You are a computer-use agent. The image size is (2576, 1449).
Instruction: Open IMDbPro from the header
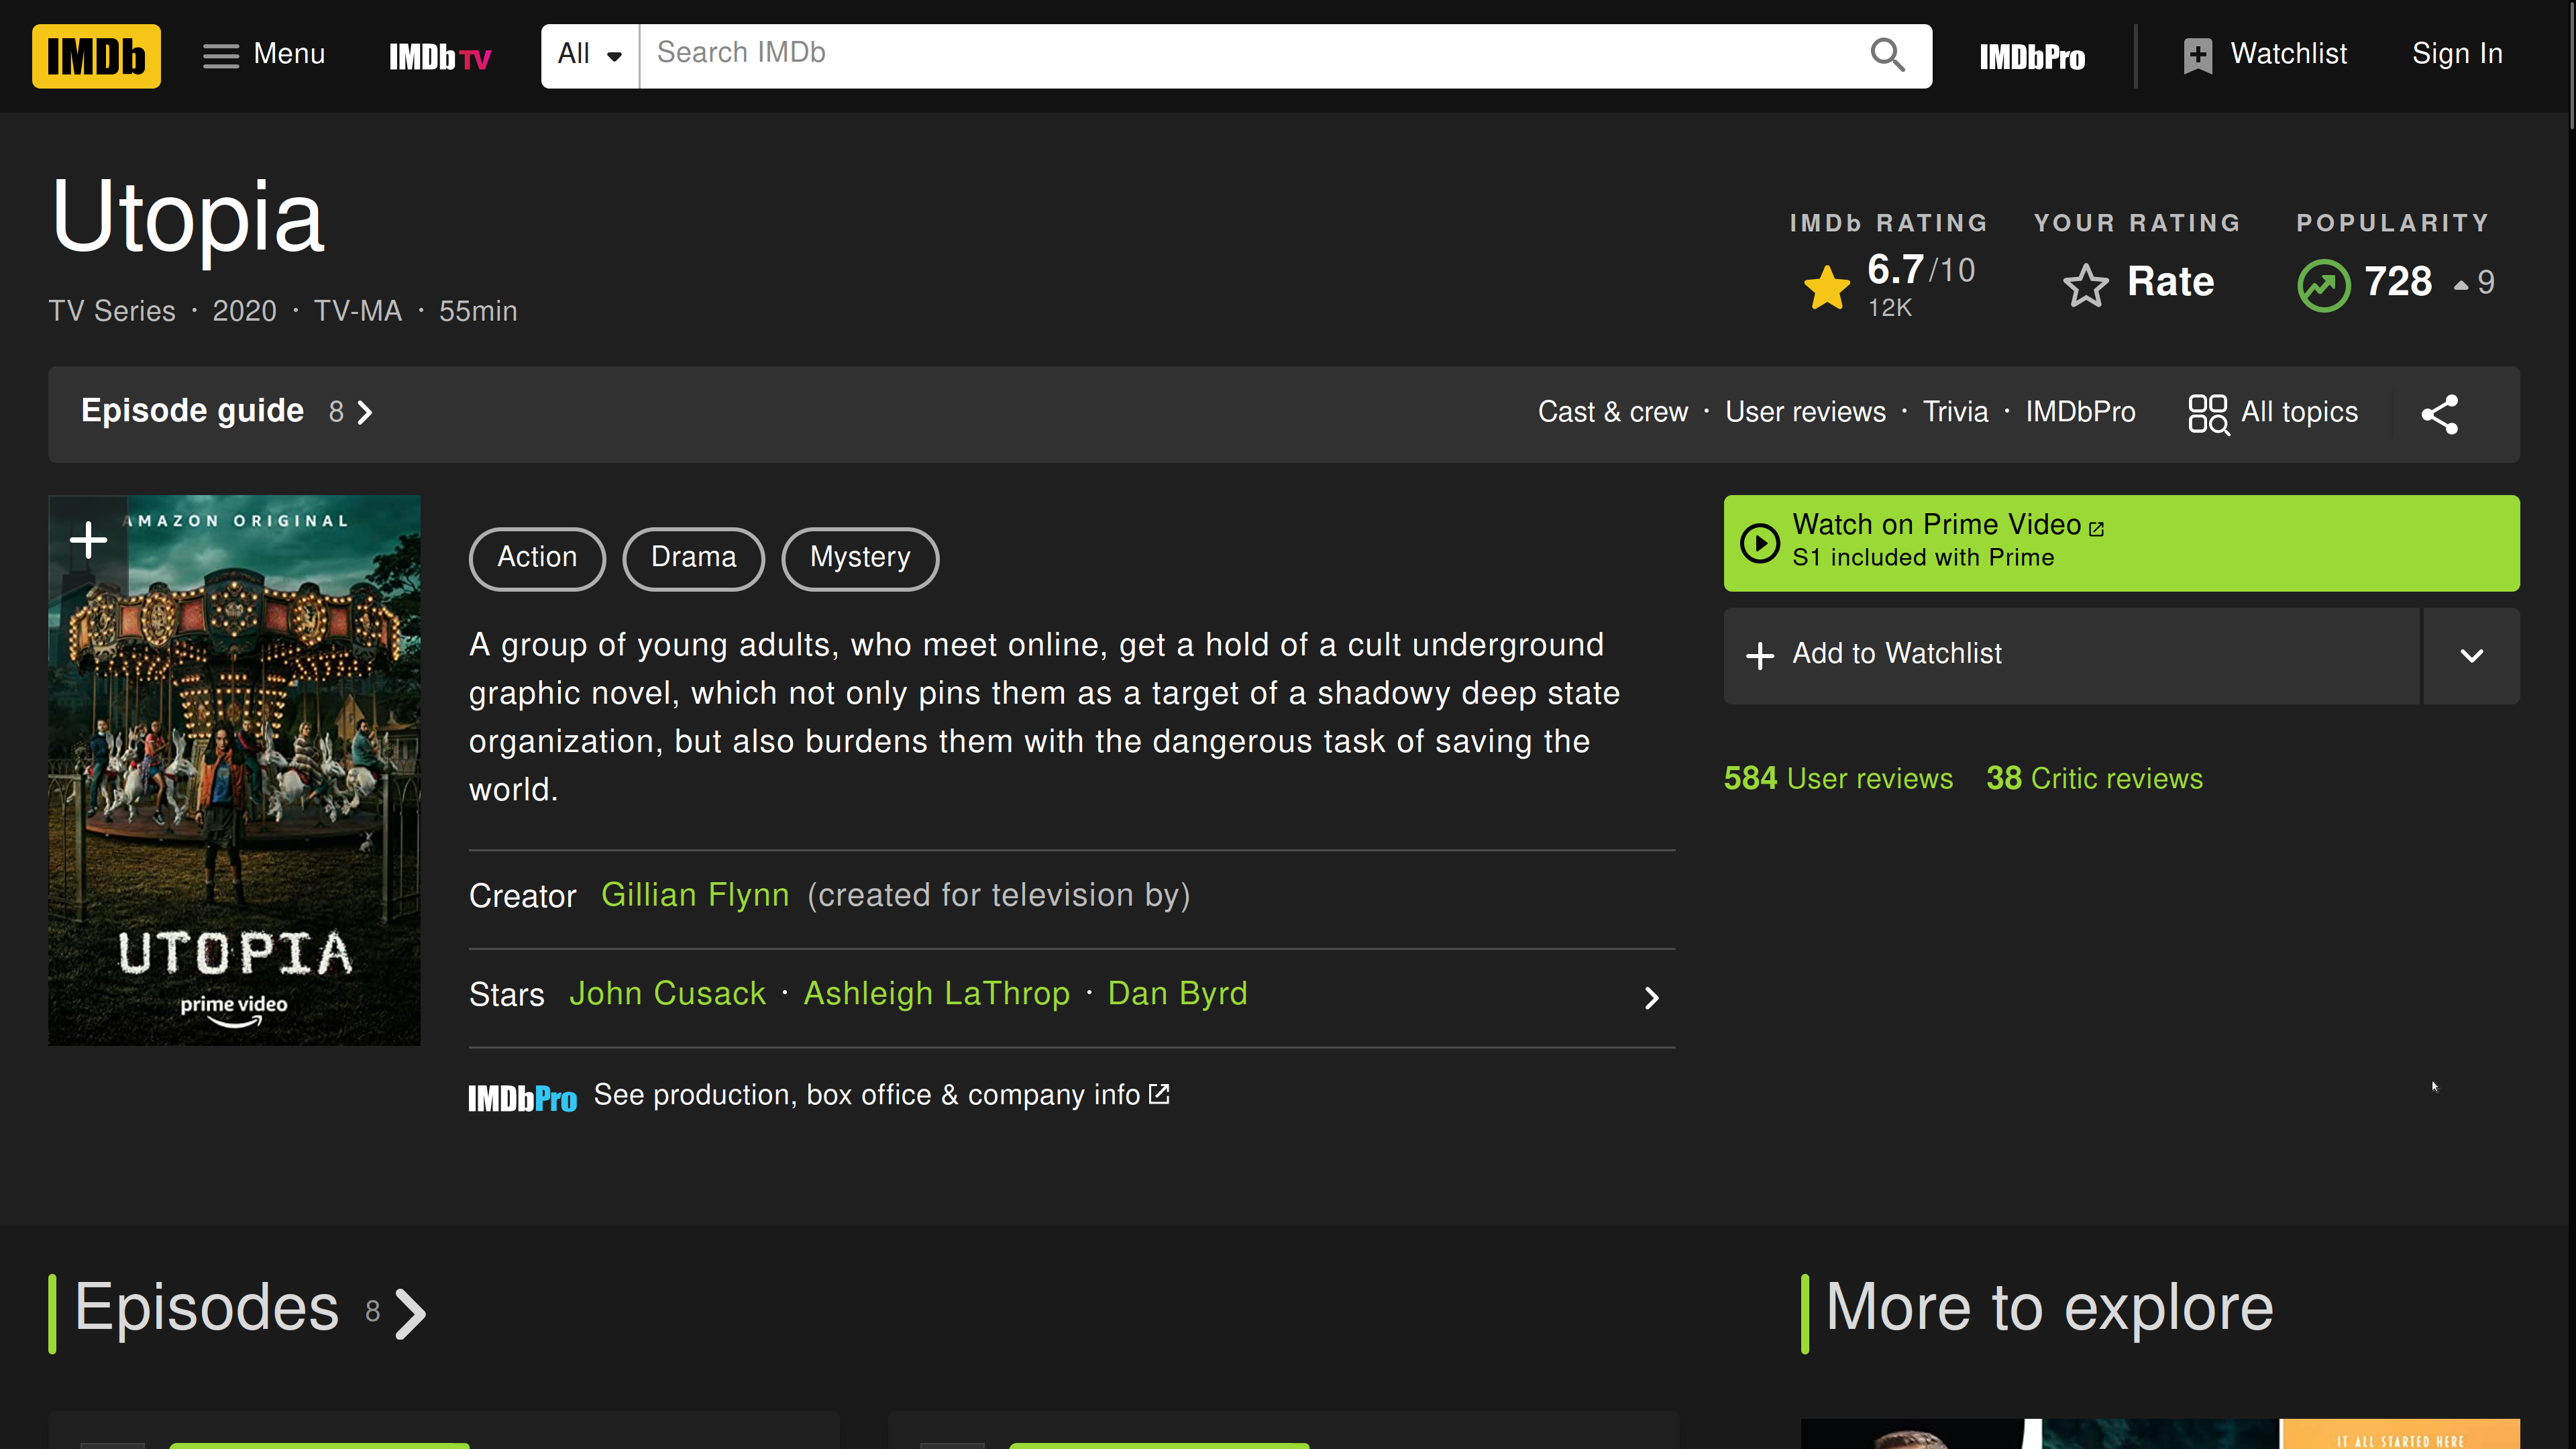pos(2032,57)
